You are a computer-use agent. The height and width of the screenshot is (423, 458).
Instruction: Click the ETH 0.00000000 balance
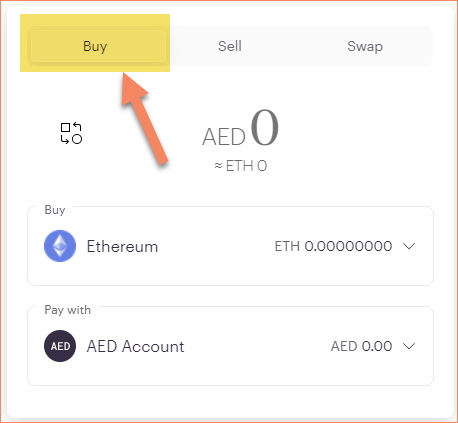pos(333,246)
